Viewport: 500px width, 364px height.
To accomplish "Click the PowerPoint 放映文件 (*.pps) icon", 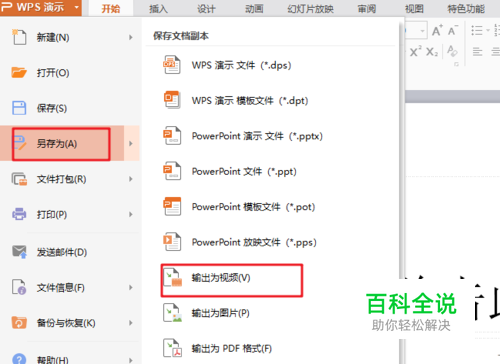I will [x=172, y=242].
